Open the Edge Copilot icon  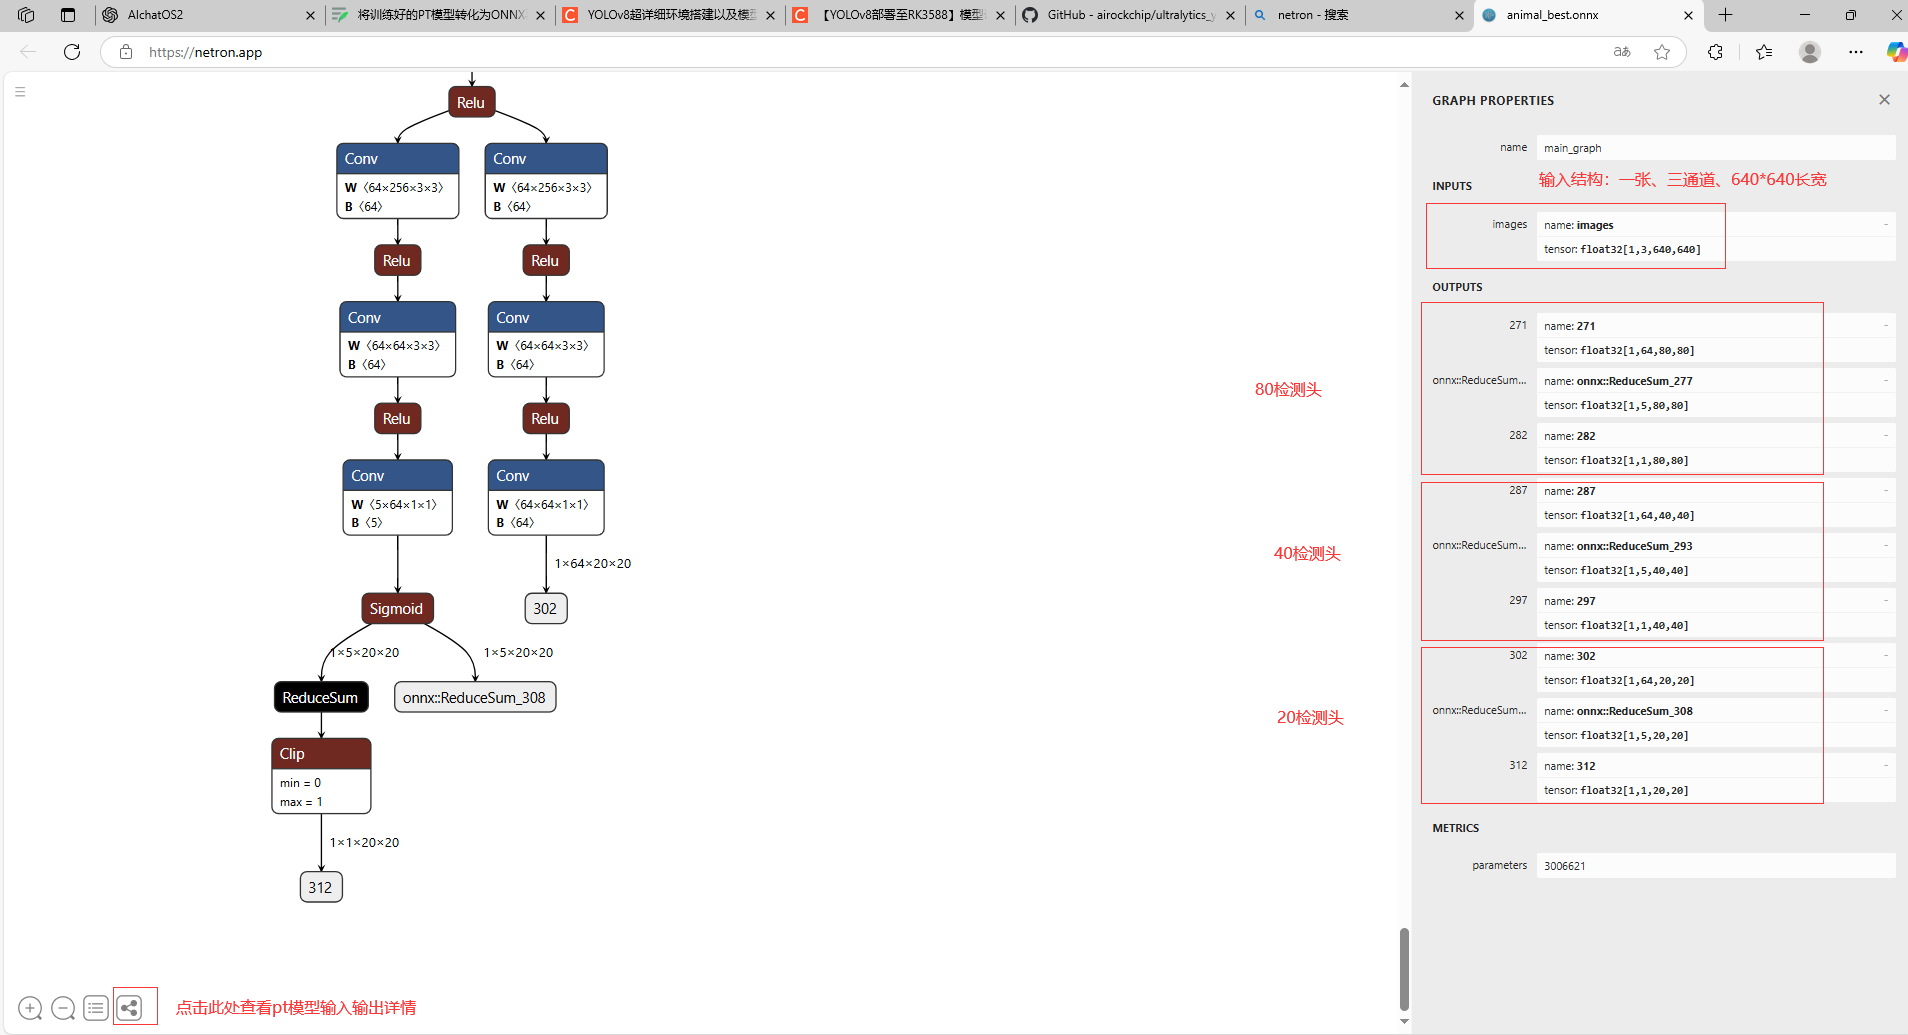(x=1895, y=52)
